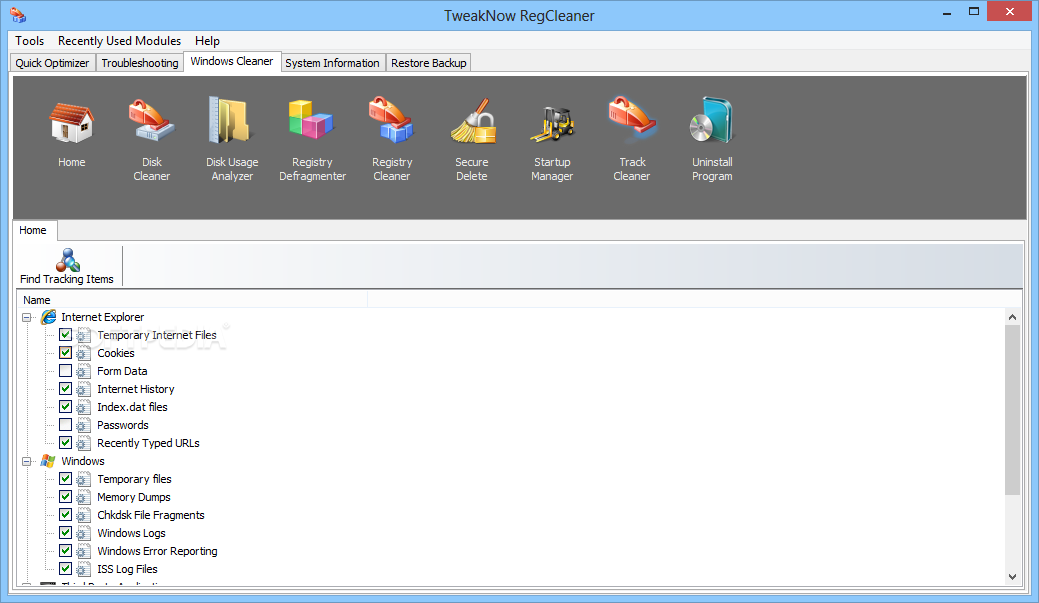Select 'Chkdsk File Fragments' row text
Image resolution: width=1039 pixels, height=603 pixels.
pos(151,515)
